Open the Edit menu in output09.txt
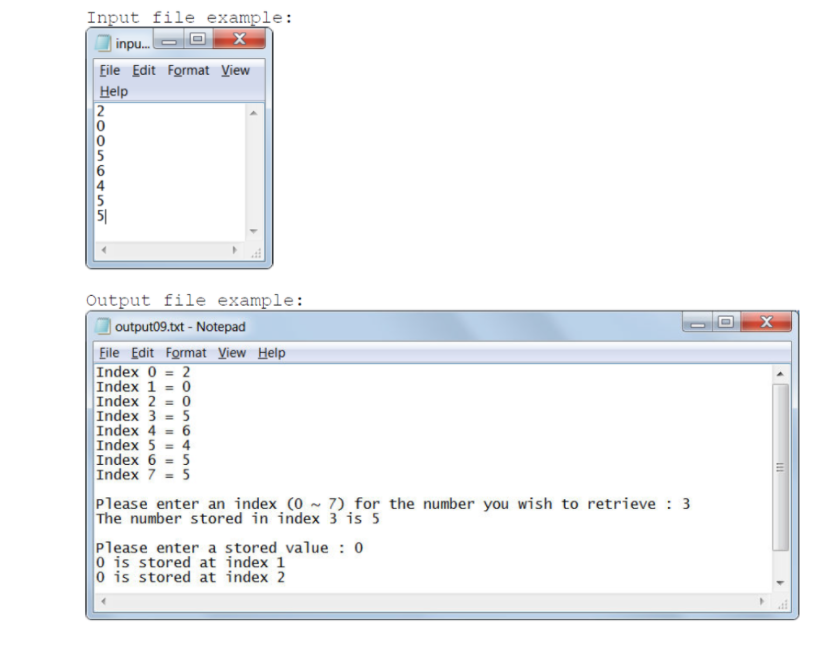833x658 pixels. (142, 353)
